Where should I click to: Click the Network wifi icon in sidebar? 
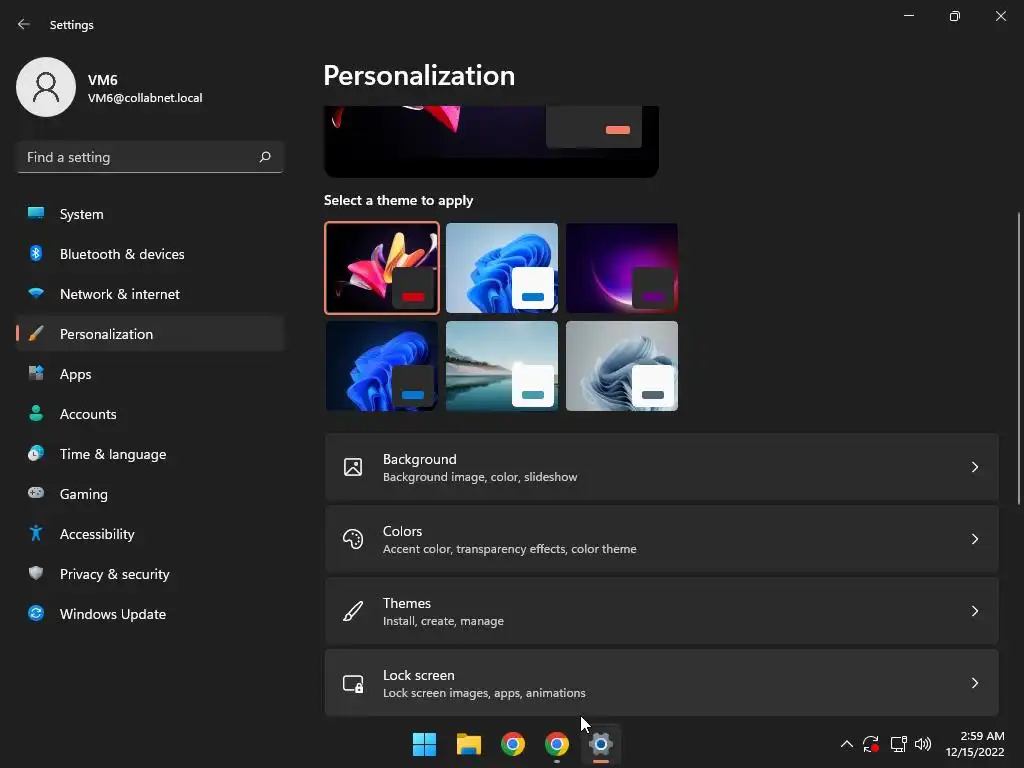(36, 293)
